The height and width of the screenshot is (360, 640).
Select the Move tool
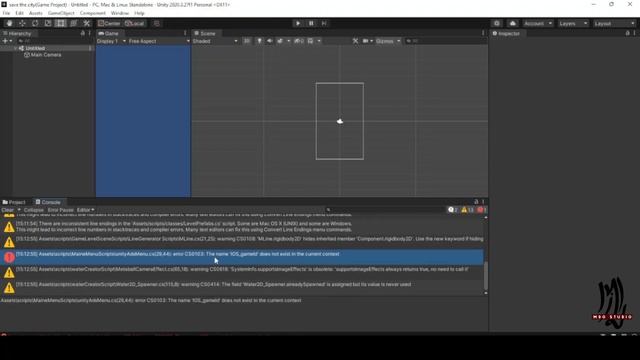coord(22,23)
